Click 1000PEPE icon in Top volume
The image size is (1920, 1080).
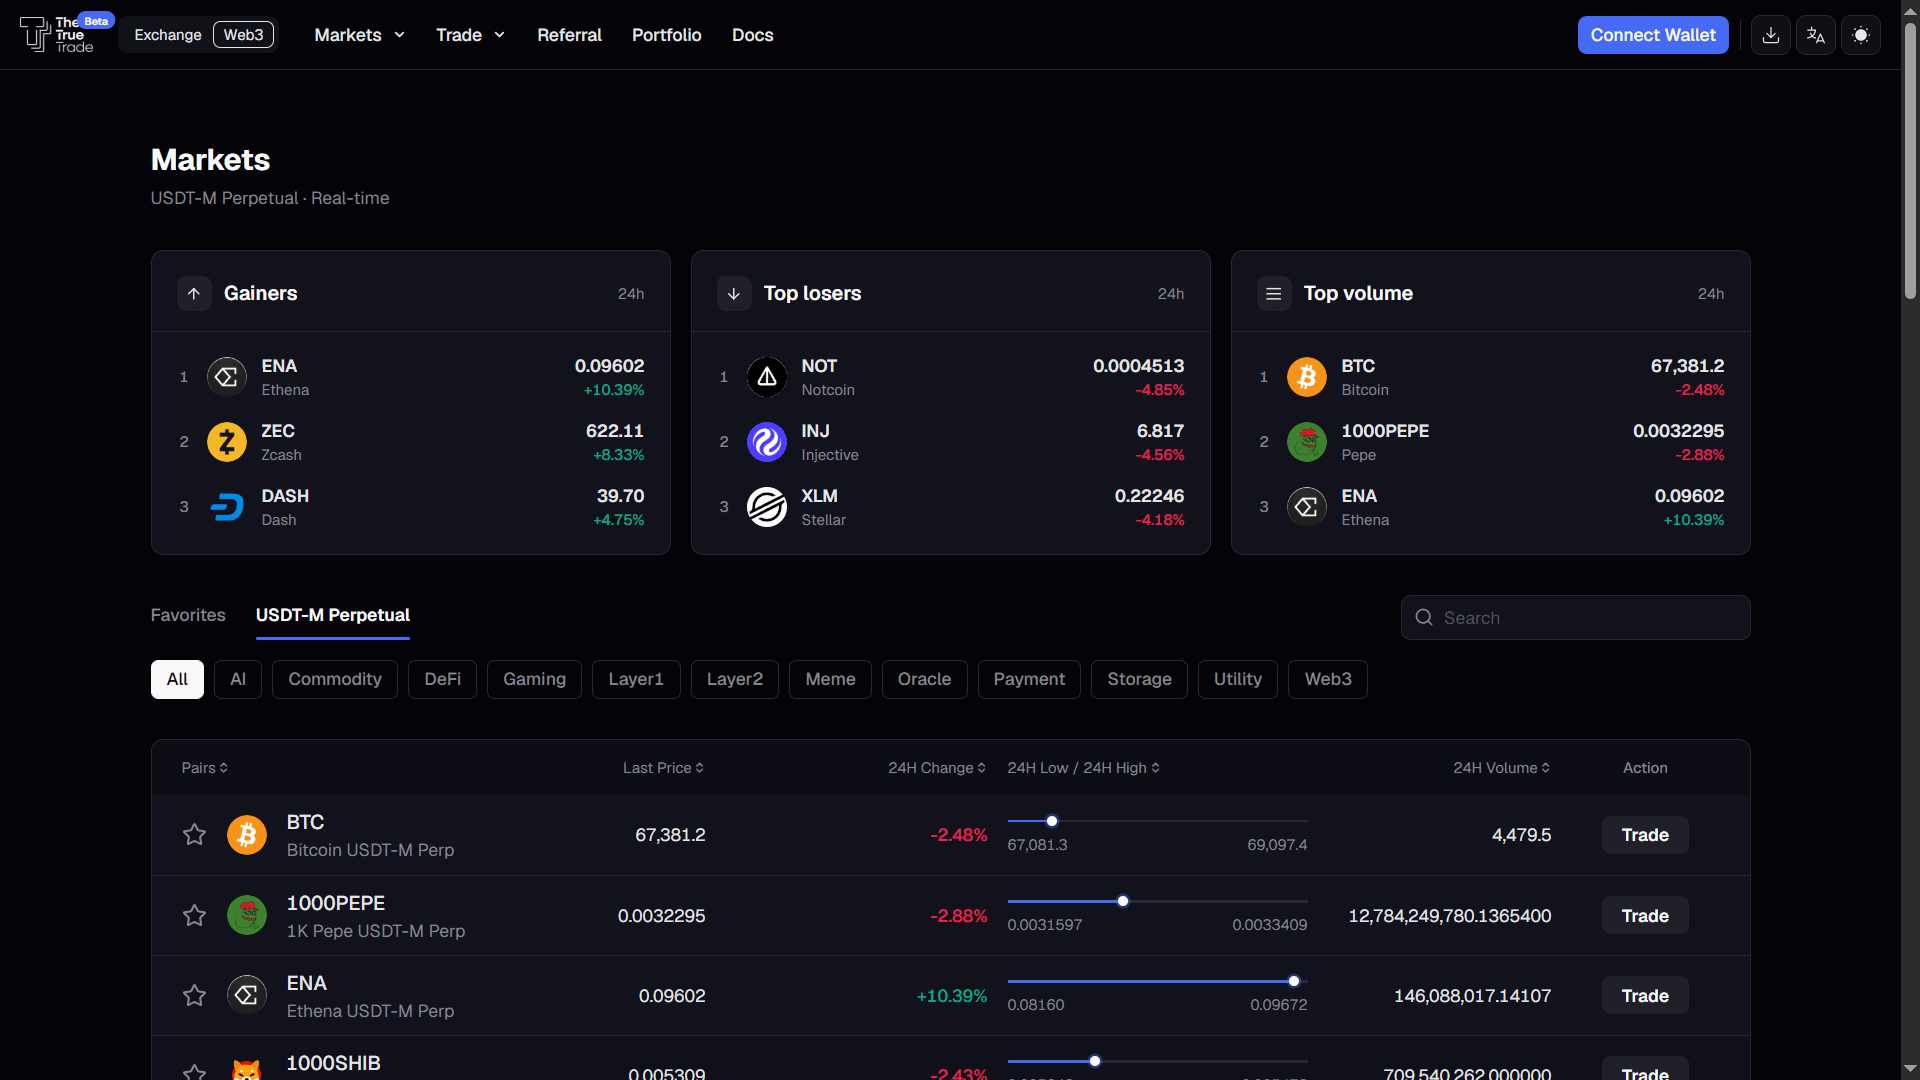tap(1307, 442)
